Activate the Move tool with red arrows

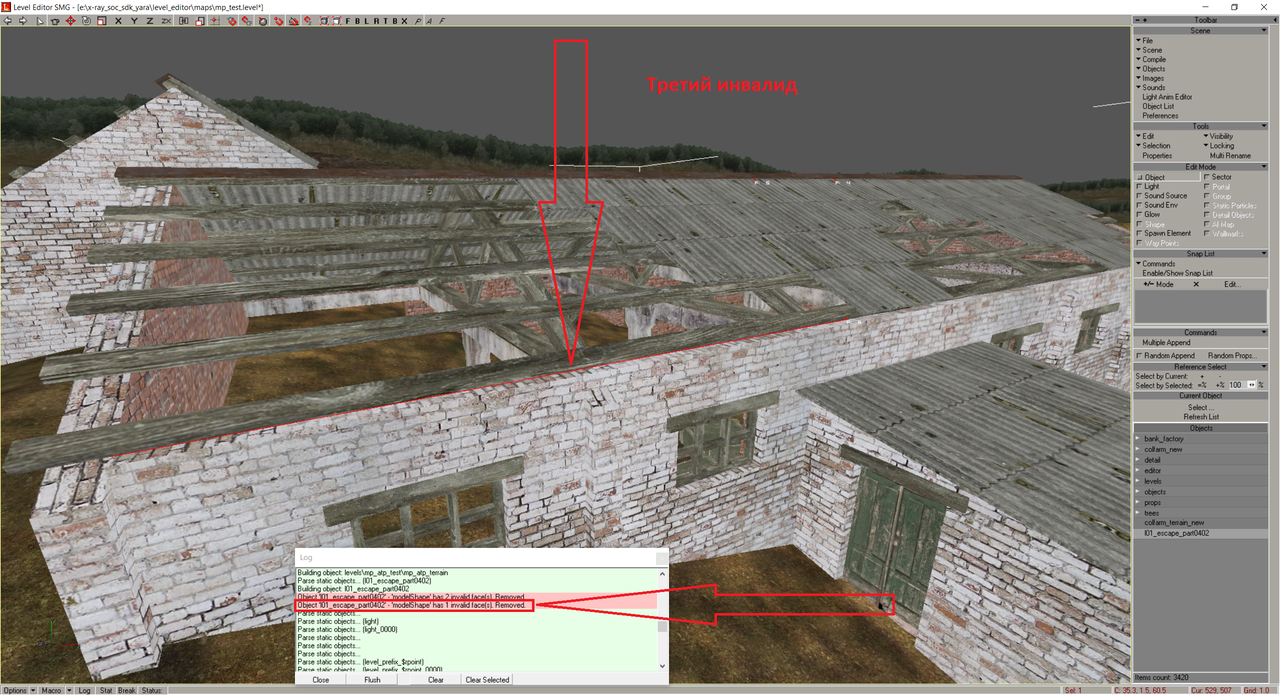pyautogui.click(x=70, y=20)
